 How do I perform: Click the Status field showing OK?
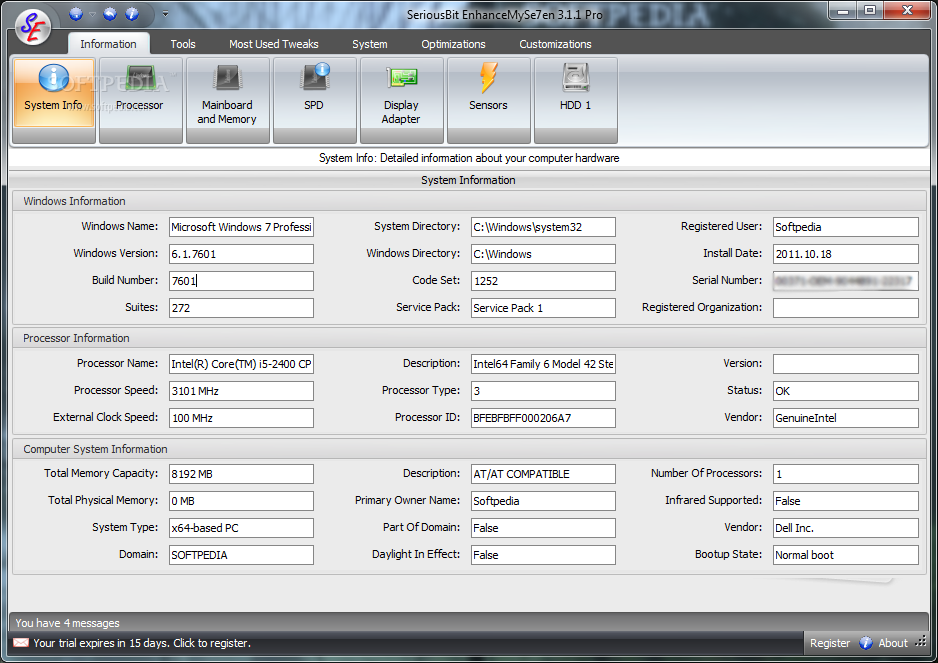(846, 391)
